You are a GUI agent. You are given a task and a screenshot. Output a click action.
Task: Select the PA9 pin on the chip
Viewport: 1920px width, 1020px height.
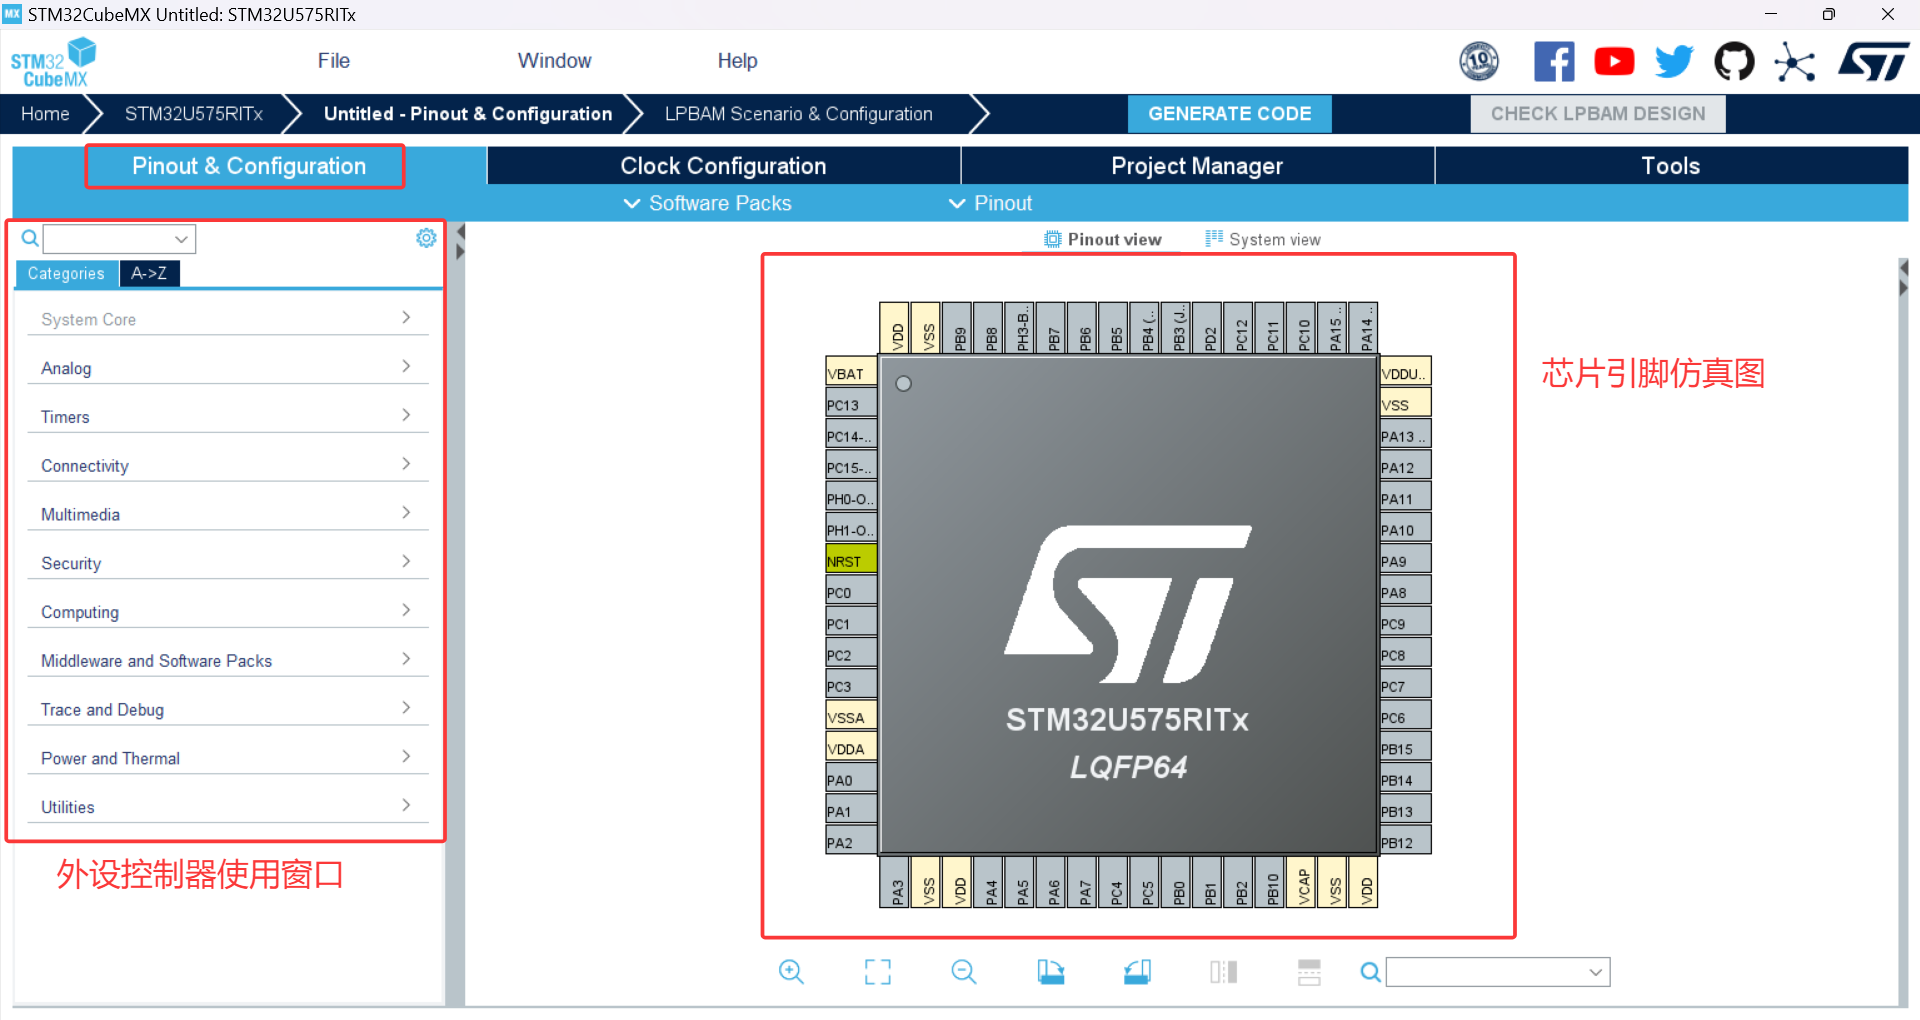(x=1405, y=561)
